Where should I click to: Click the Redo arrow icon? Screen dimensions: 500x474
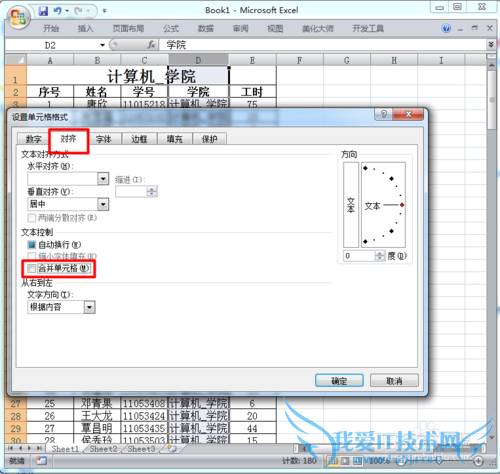(79, 11)
